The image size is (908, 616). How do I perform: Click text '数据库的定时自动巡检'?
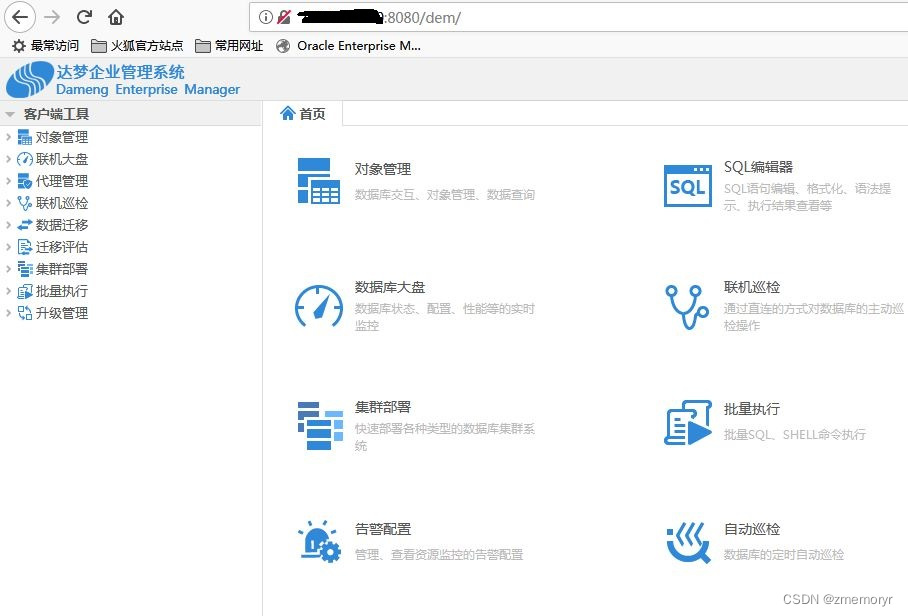click(x=783, y=555)
